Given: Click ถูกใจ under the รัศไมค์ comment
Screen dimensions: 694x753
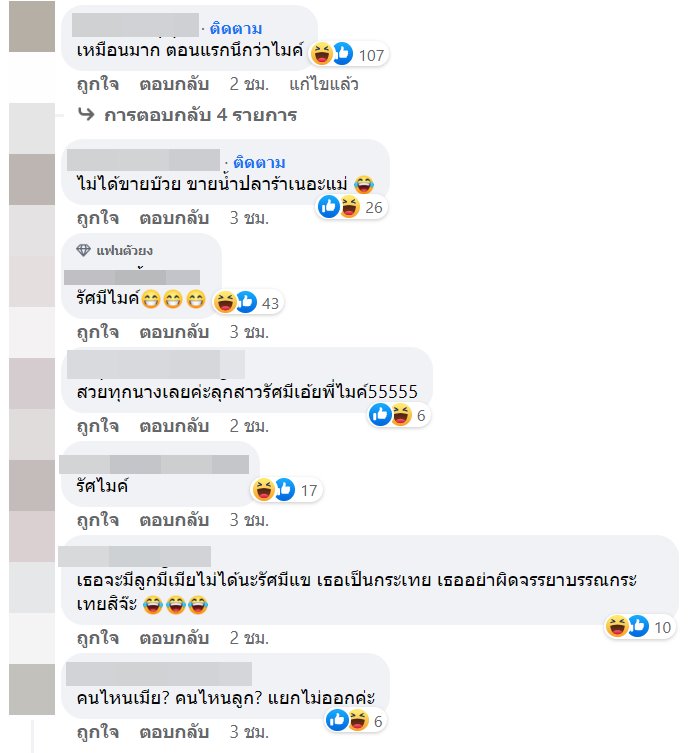Looking at the screenshot, I should point(98,520).
